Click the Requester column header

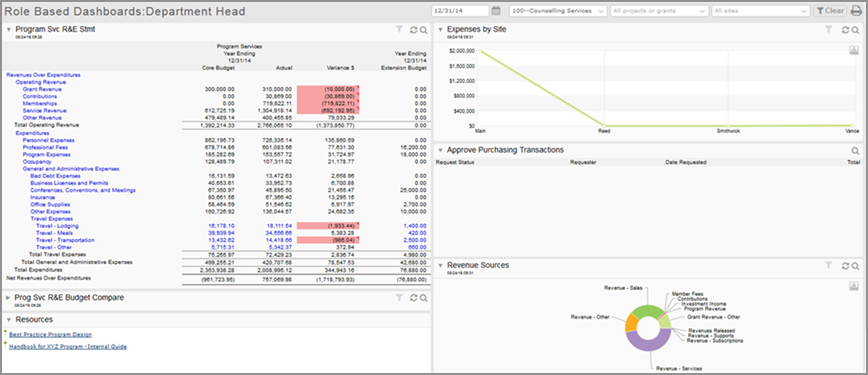pos(583,162)
